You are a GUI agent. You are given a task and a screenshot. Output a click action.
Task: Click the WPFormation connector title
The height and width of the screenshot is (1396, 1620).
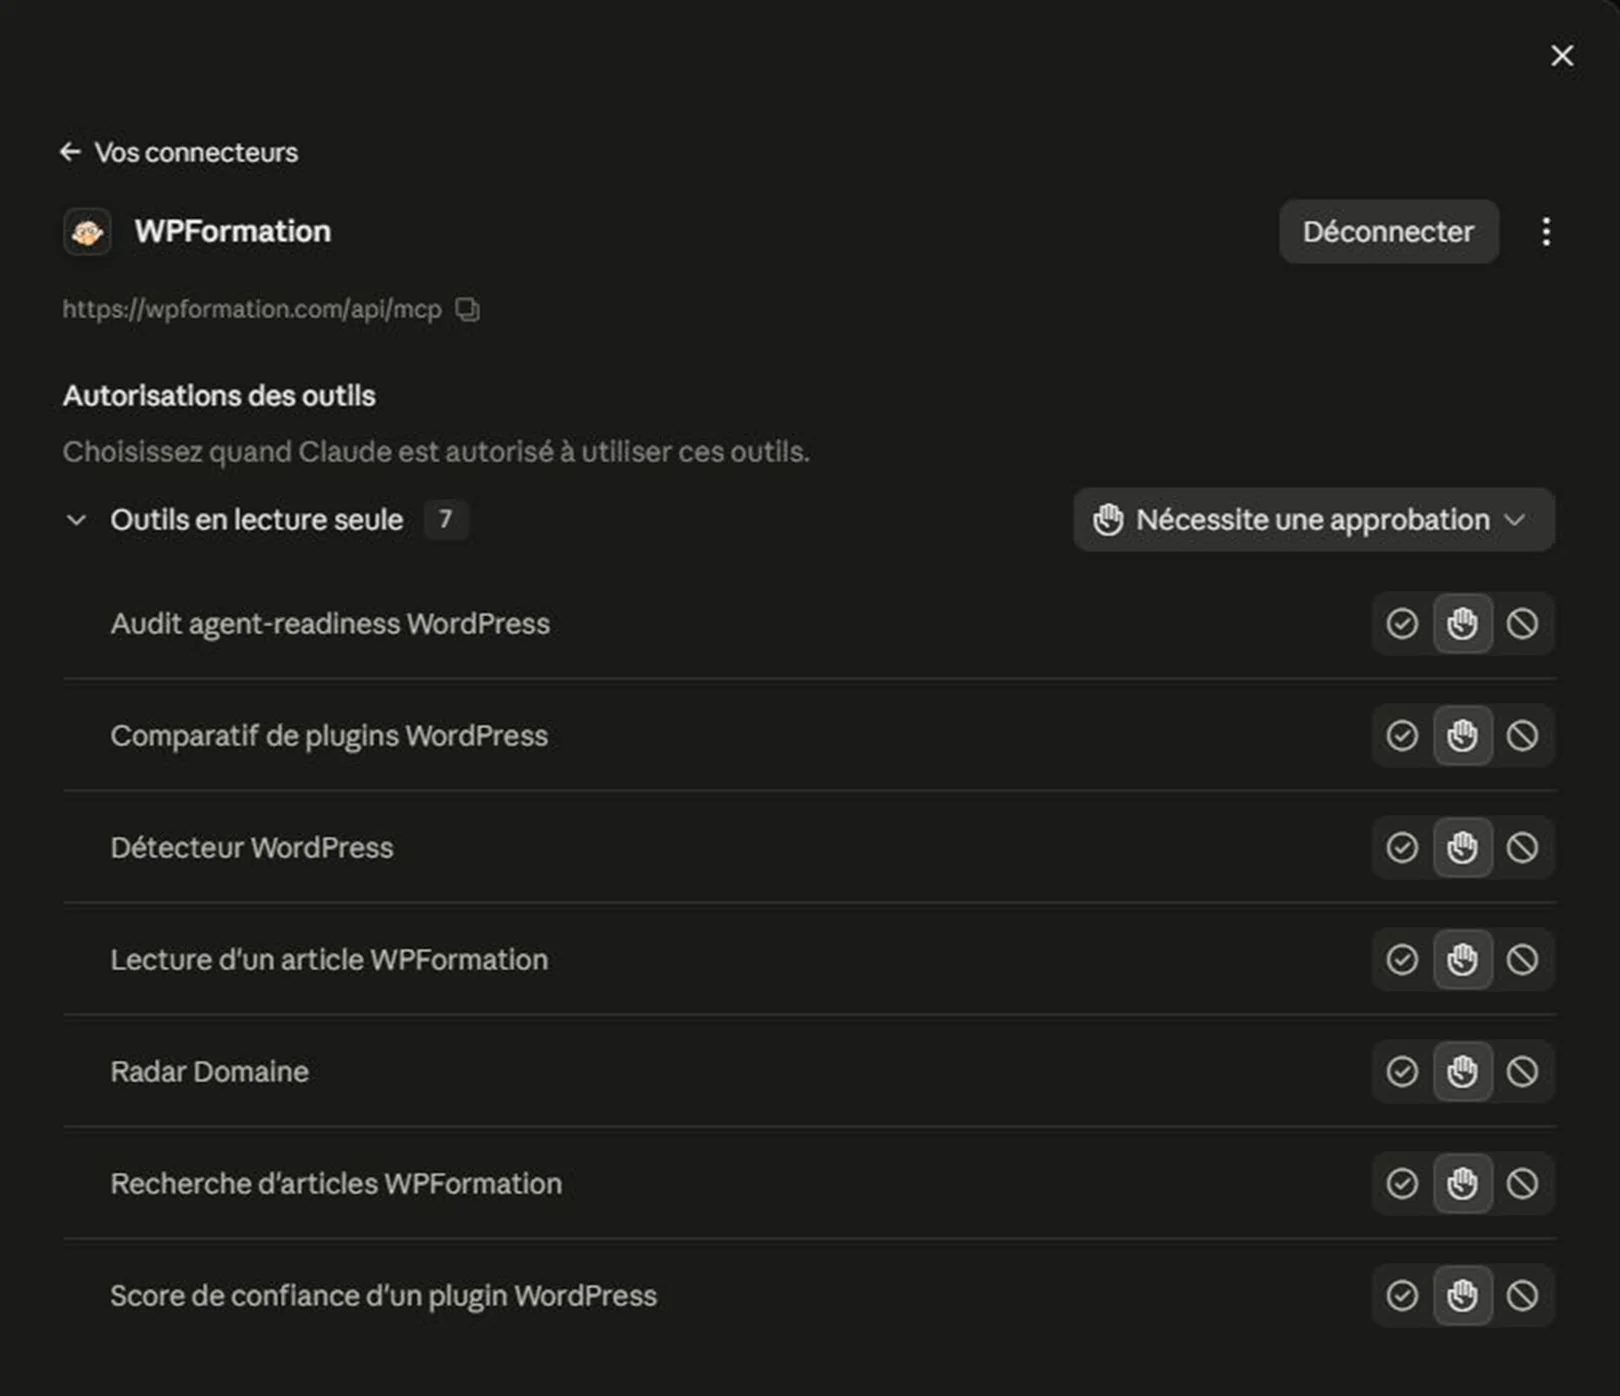point(233,232)
